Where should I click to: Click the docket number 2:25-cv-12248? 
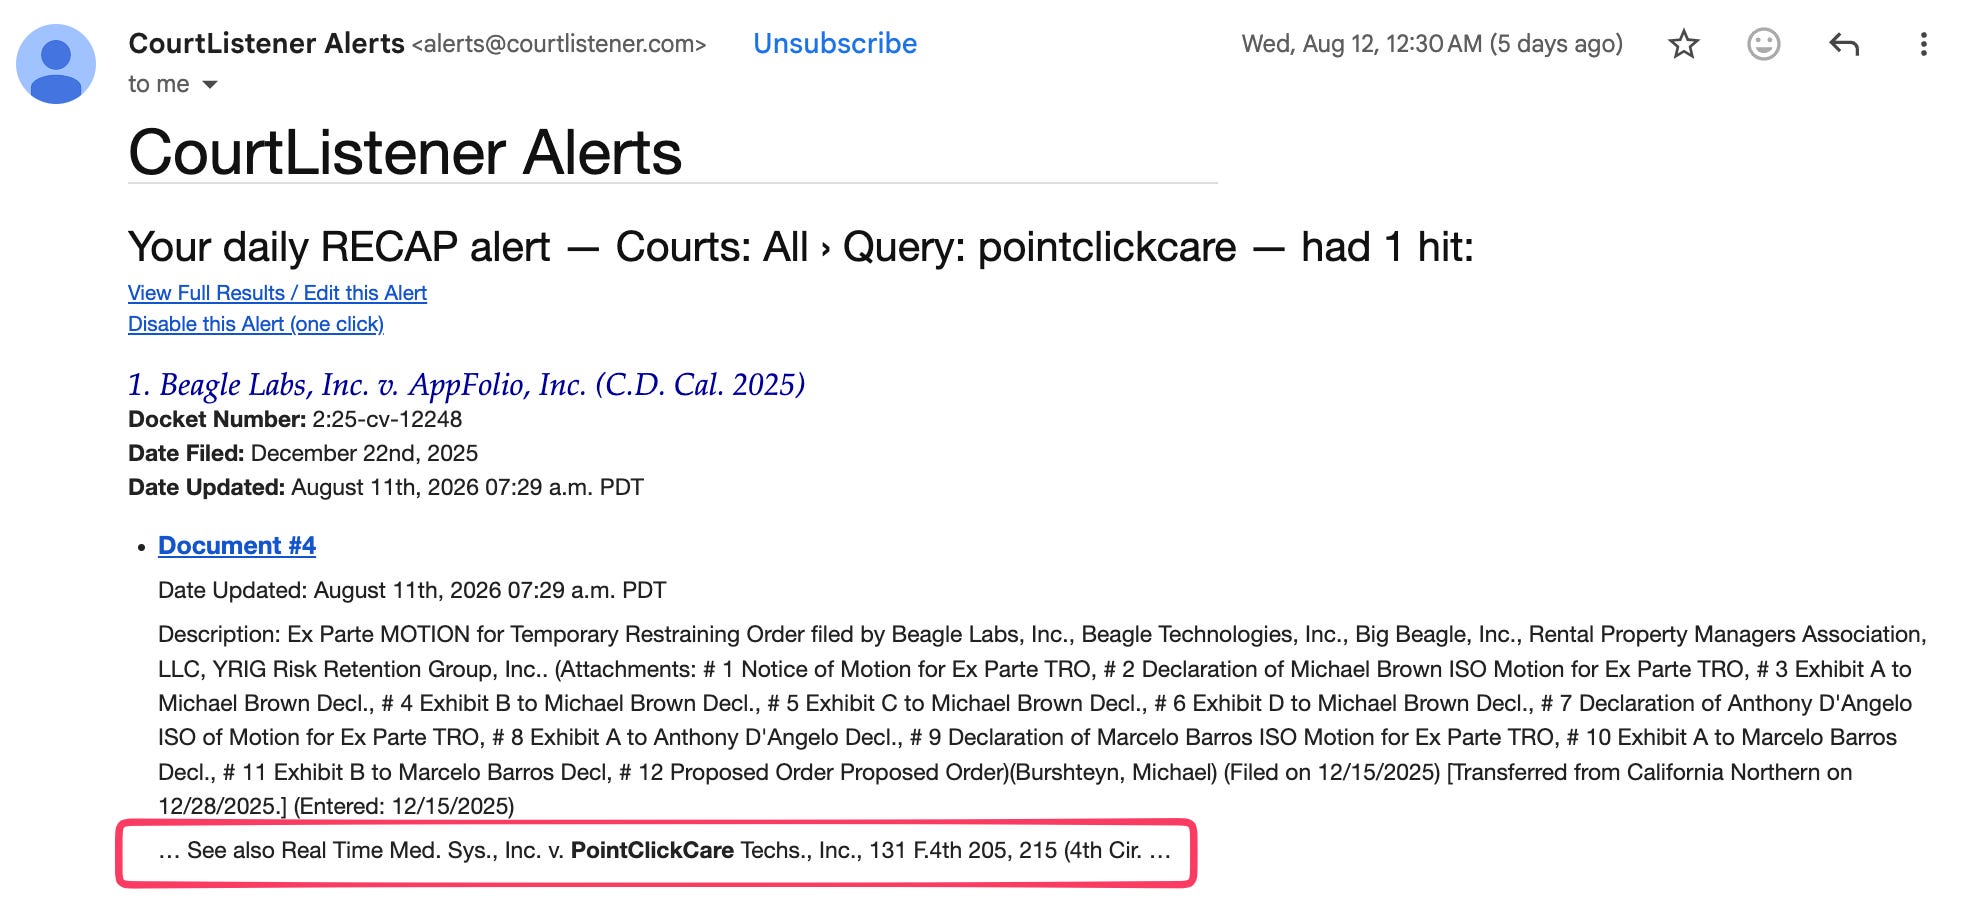pyautogui.click(x=387, y=420)
